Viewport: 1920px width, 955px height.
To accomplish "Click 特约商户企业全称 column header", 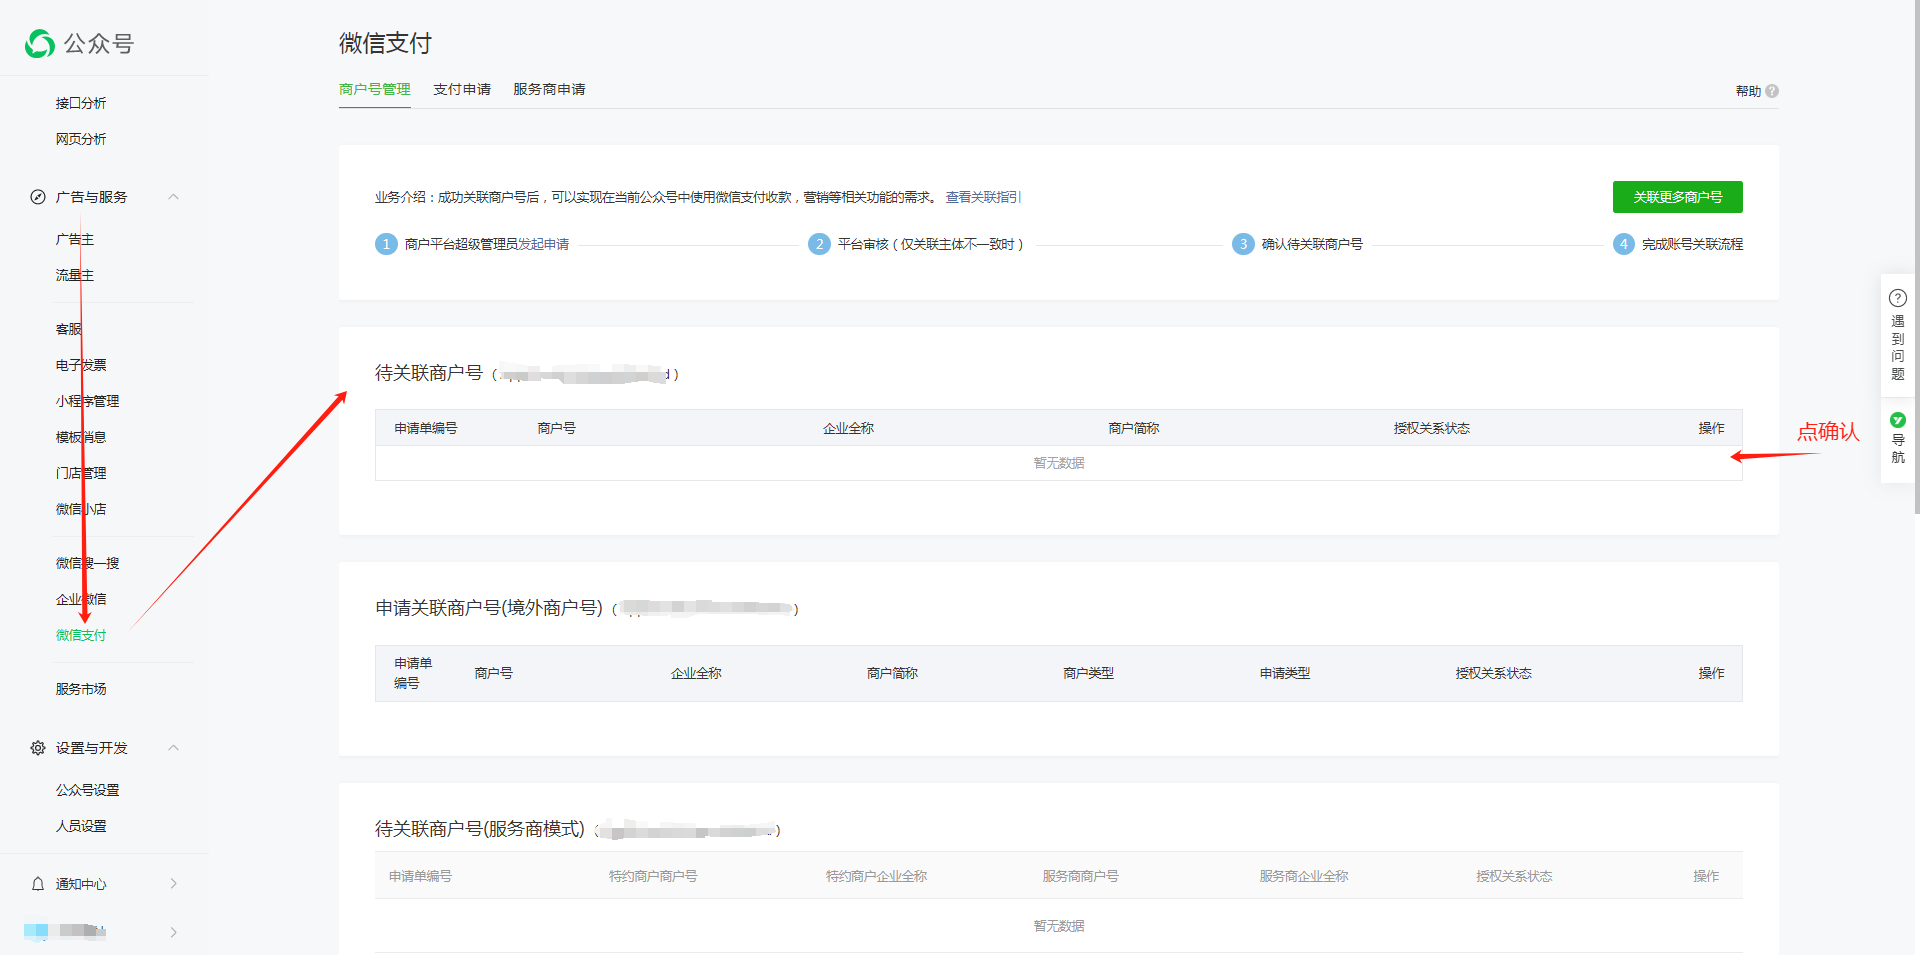I will pos(876,876).
